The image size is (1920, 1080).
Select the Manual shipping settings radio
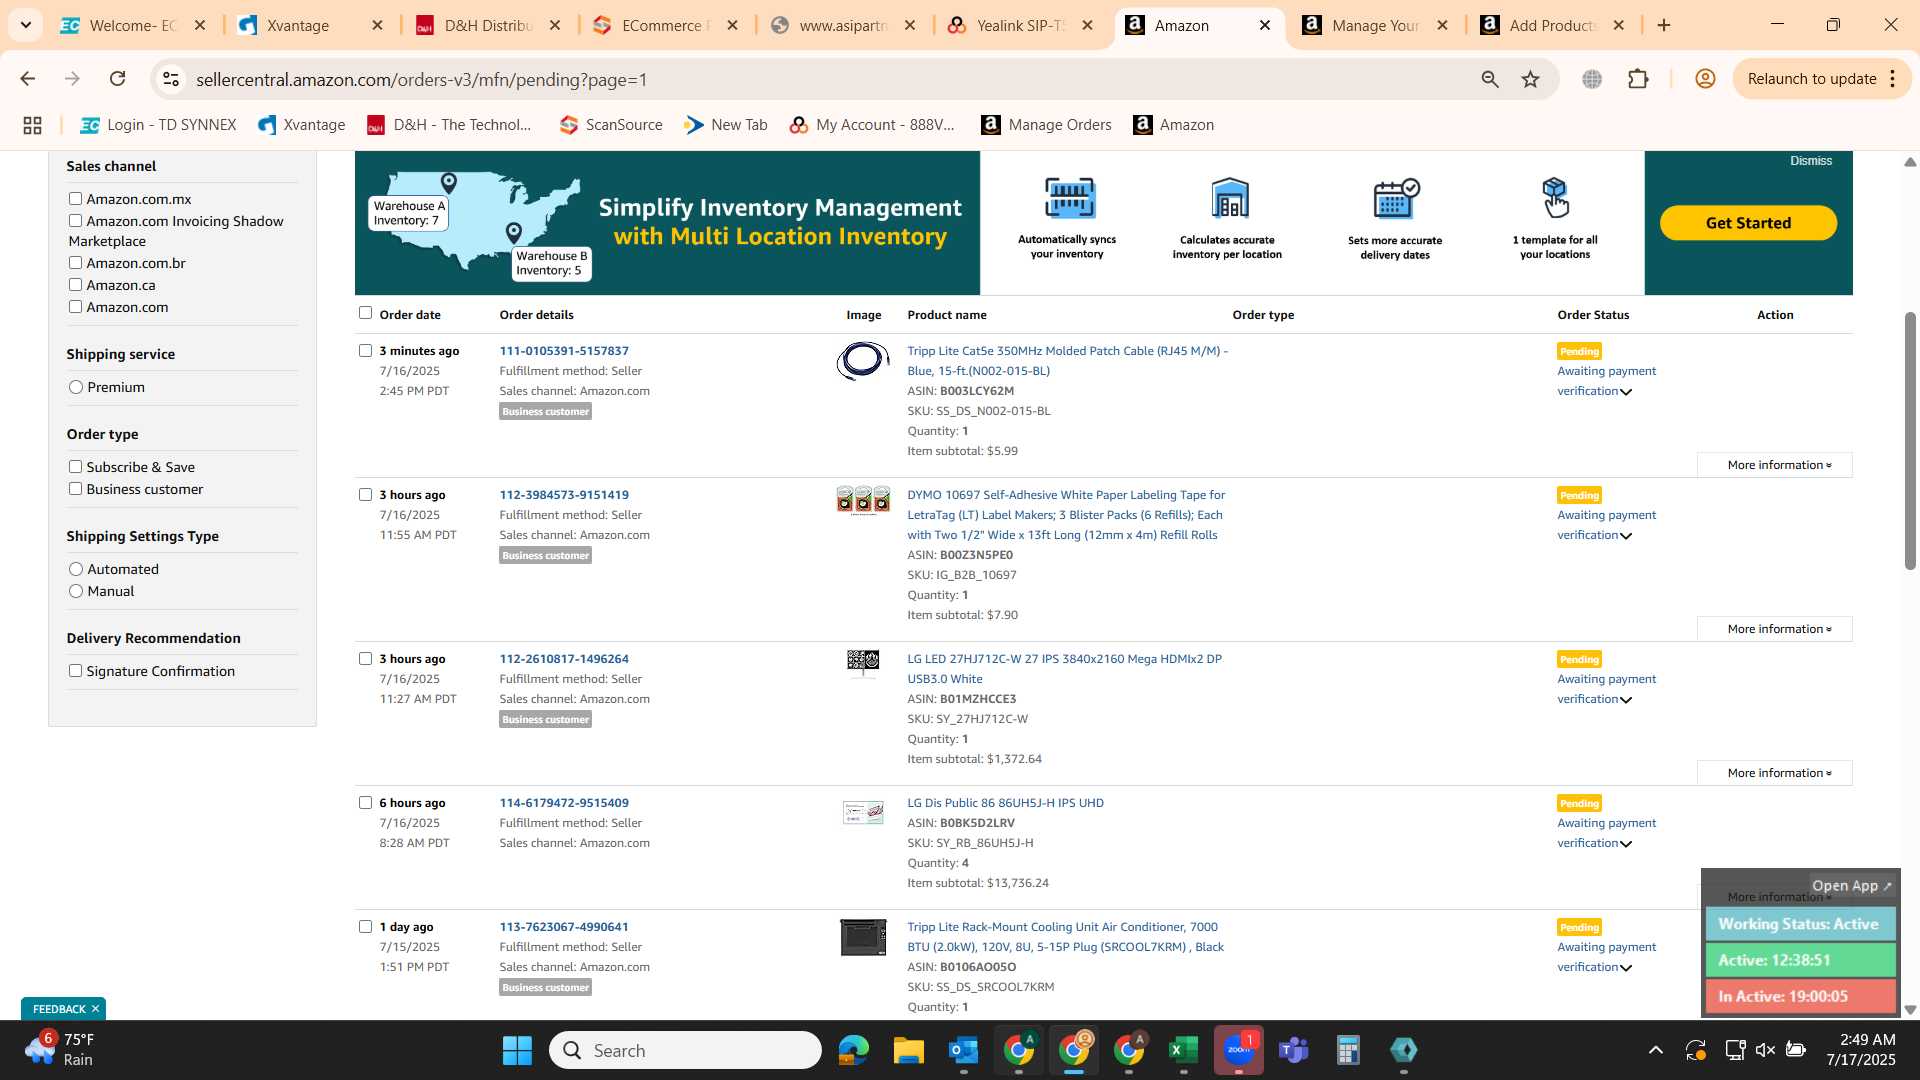(76, 591)
